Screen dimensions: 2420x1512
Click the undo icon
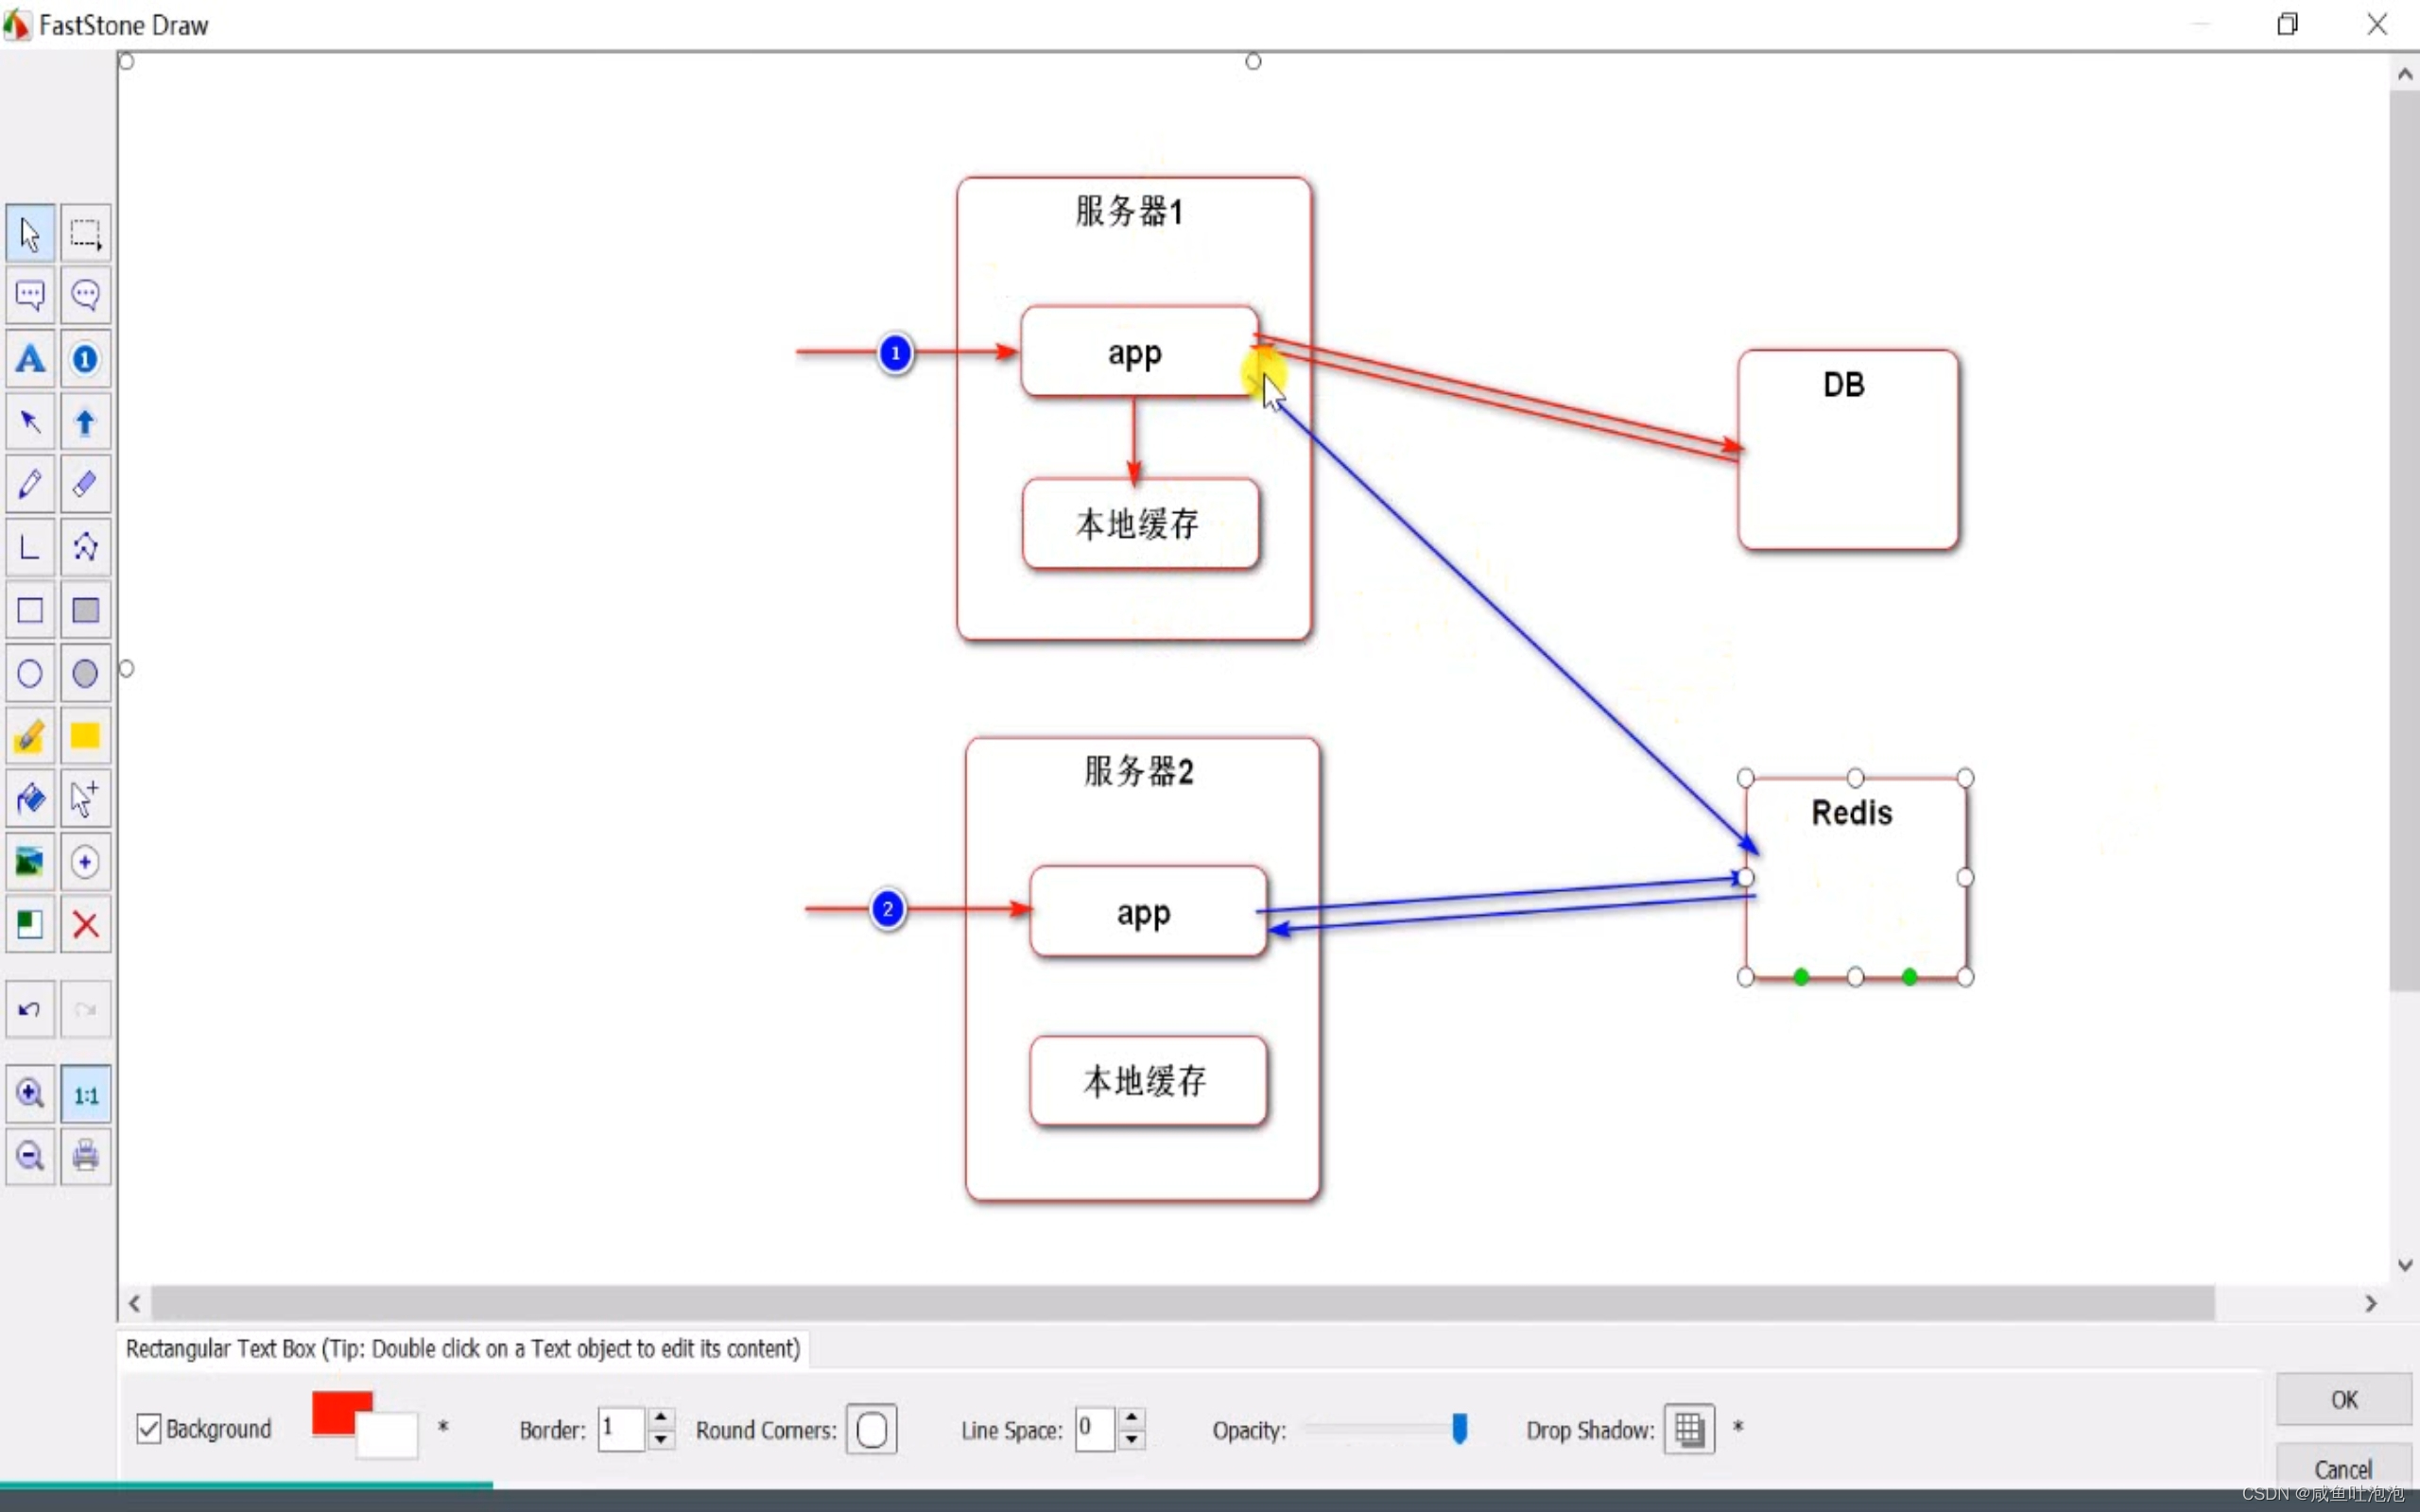tap(30, 1009)
